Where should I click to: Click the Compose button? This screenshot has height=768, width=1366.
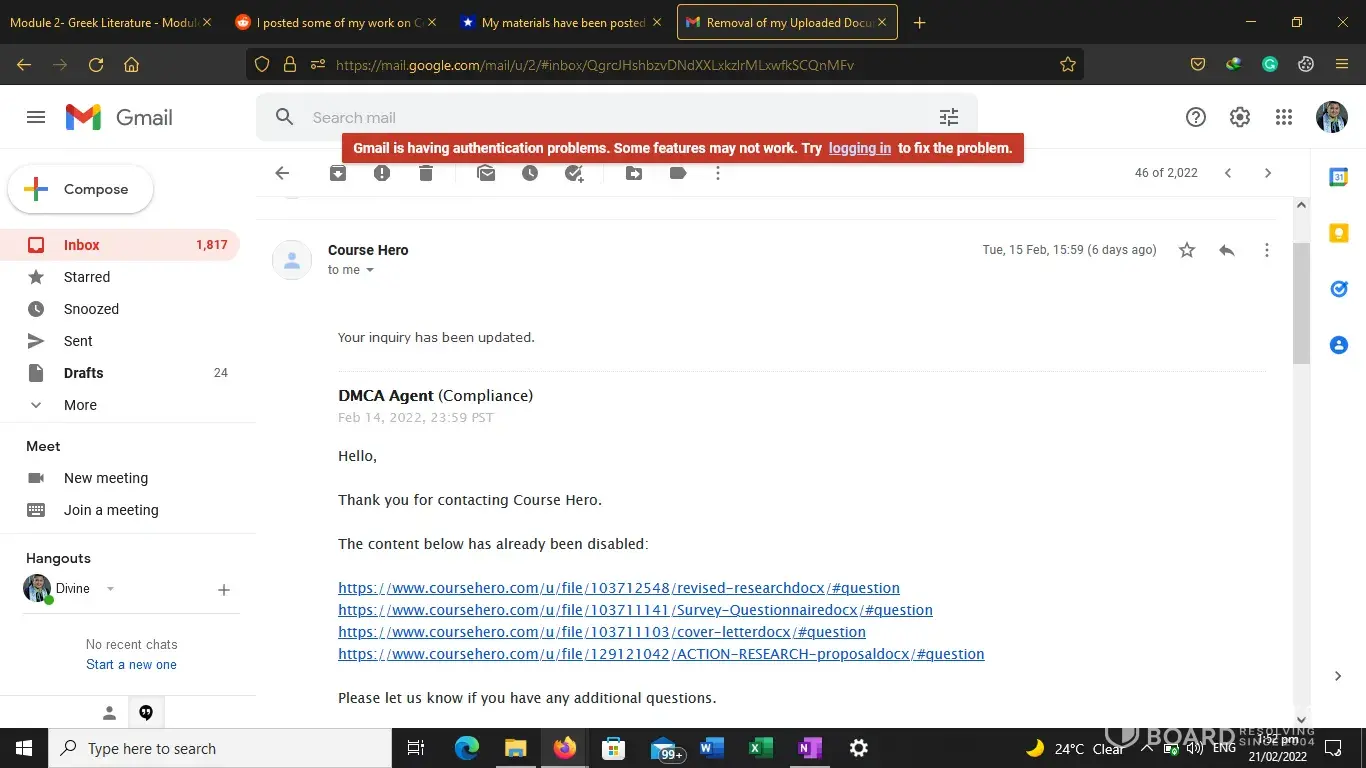(81, 189)
